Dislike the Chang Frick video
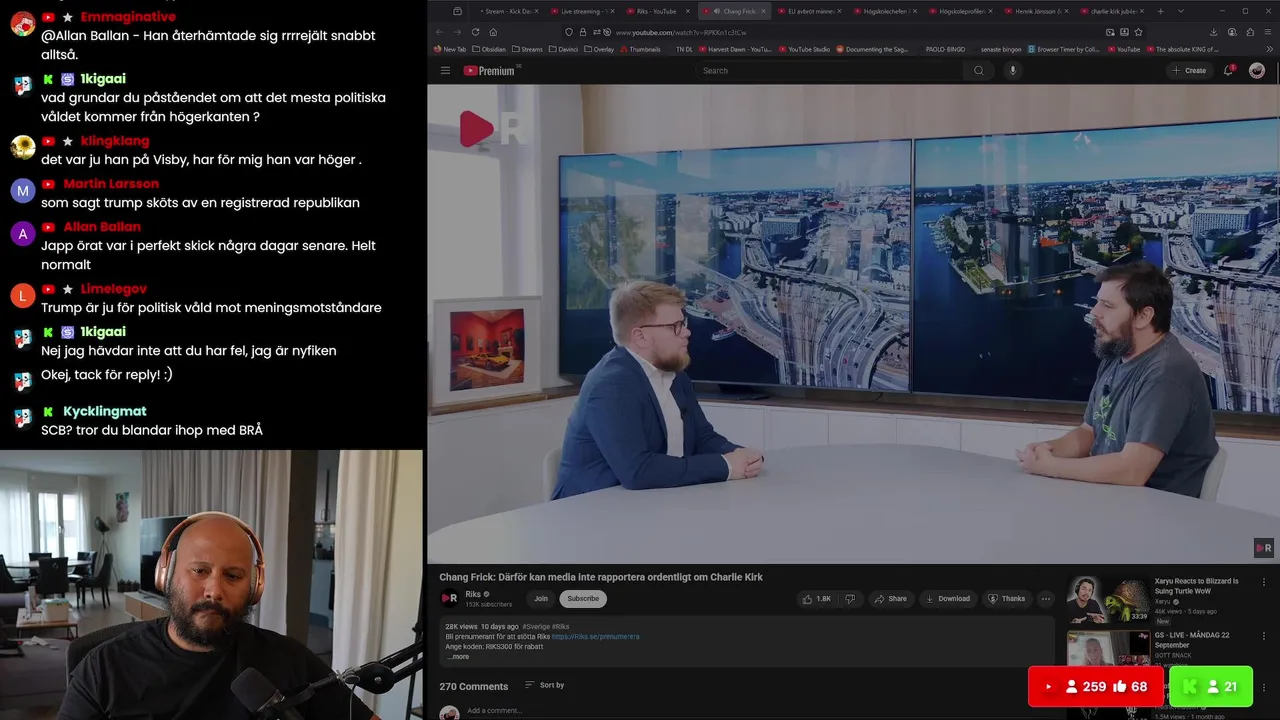The height and width of the screenshot is (720, 1280). 850,599
